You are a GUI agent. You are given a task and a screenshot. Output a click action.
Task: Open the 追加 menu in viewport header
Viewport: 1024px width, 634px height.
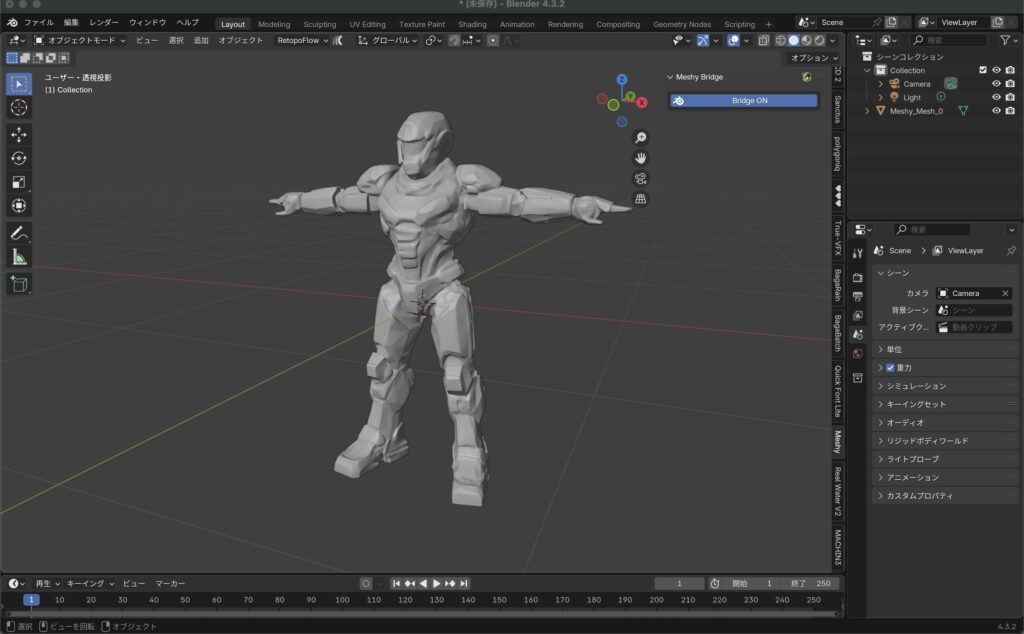point(200,40)
